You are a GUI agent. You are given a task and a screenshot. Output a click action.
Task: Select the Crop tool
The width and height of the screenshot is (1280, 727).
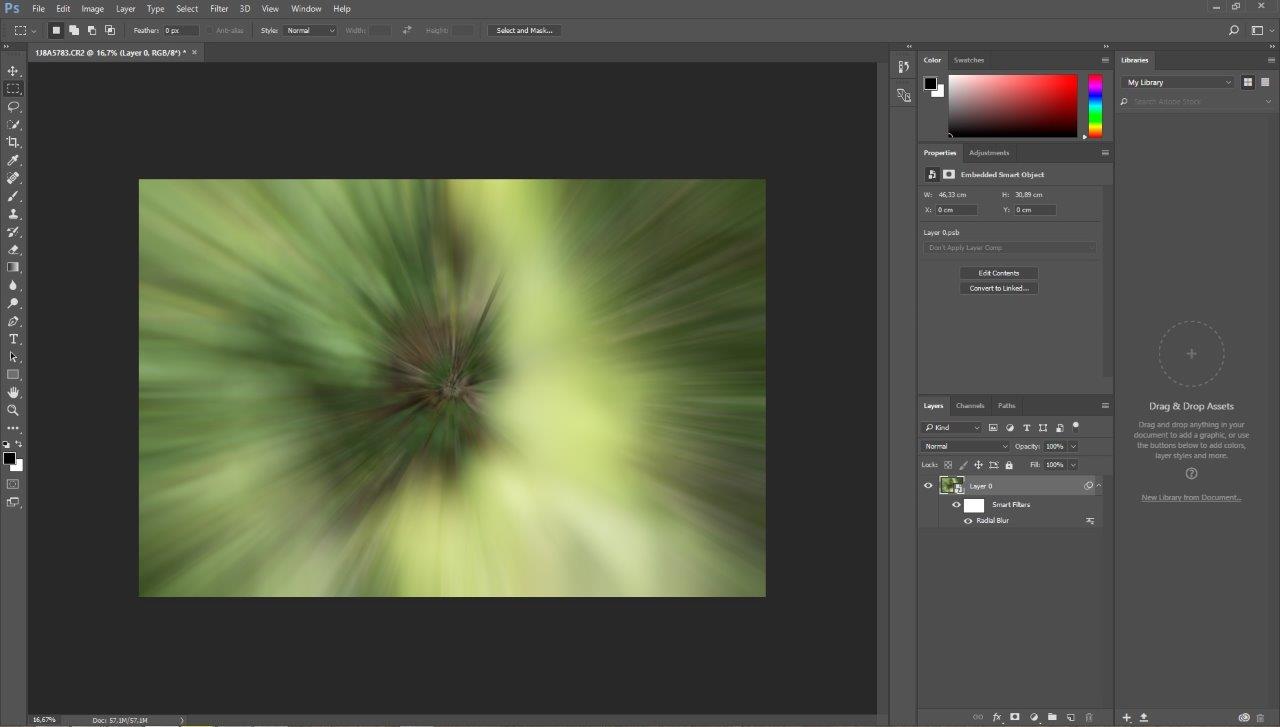tap(13, 142)
